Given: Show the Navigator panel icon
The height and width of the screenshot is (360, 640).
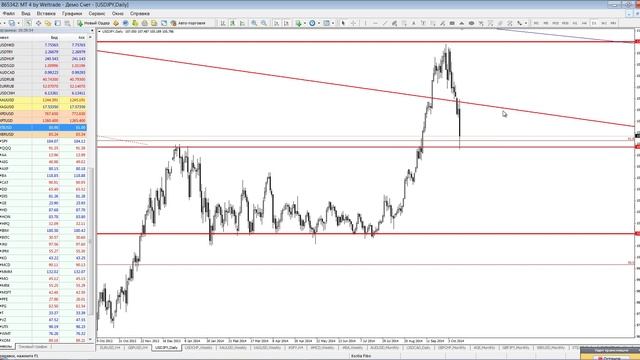Looking at the screenshot, I should pos(48,23).
